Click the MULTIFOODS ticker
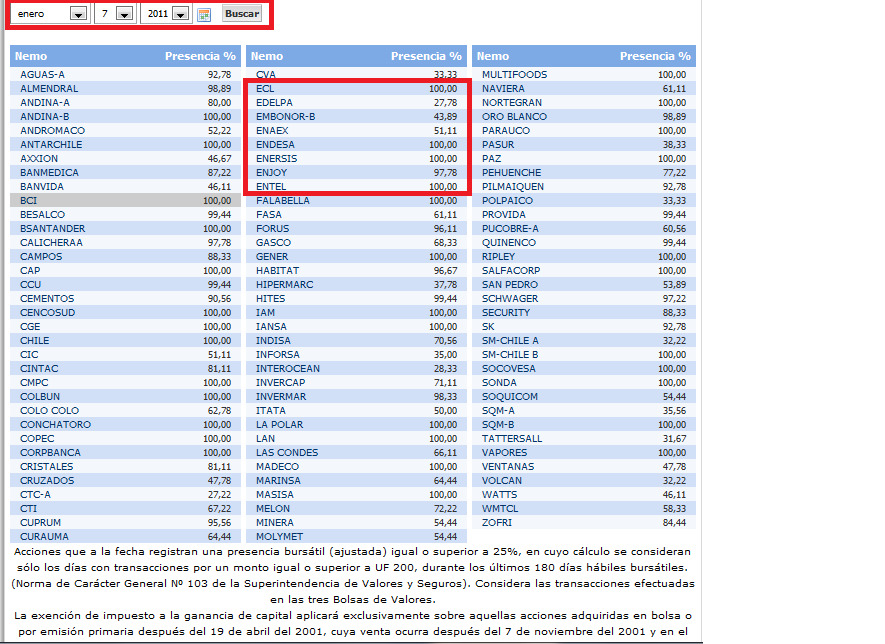Screen dimensions: 885x644 (x=514, y=75)
